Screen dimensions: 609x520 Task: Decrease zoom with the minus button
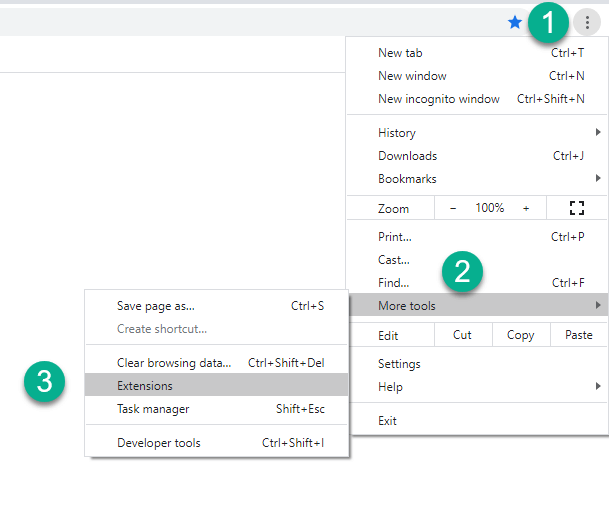(x=453, y=209)
